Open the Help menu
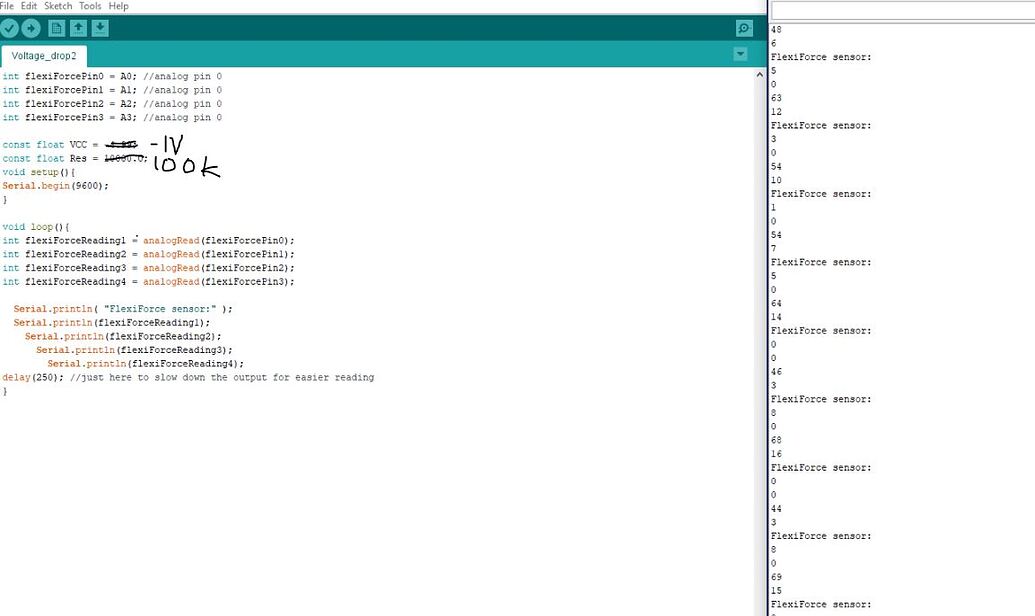Screen dimensions: 1035x616 (119, 6)
